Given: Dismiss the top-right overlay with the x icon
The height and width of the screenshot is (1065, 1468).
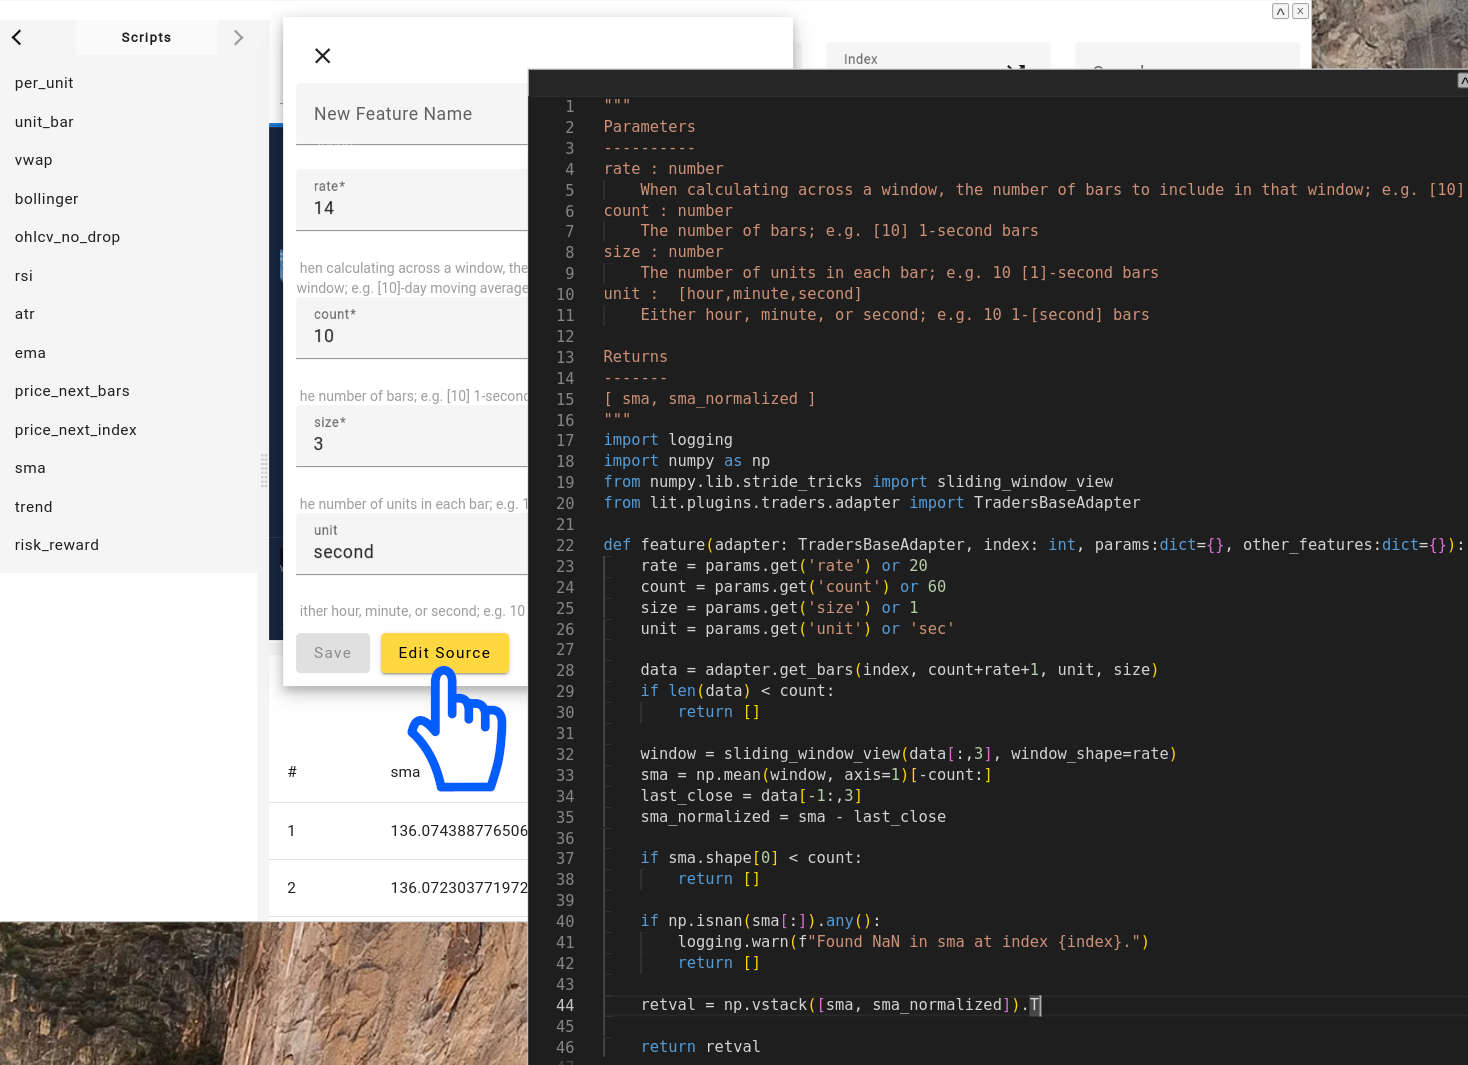Looking at the screenshot, I should [1300, 11].
